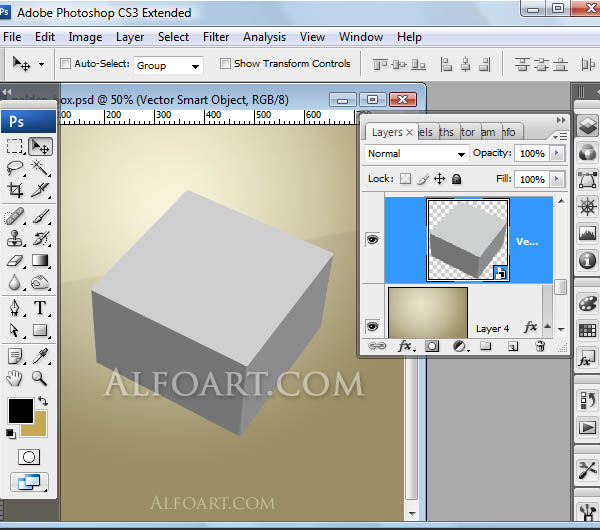600x530 pixels.
Task: Add a layer mask
Action: 432,346
